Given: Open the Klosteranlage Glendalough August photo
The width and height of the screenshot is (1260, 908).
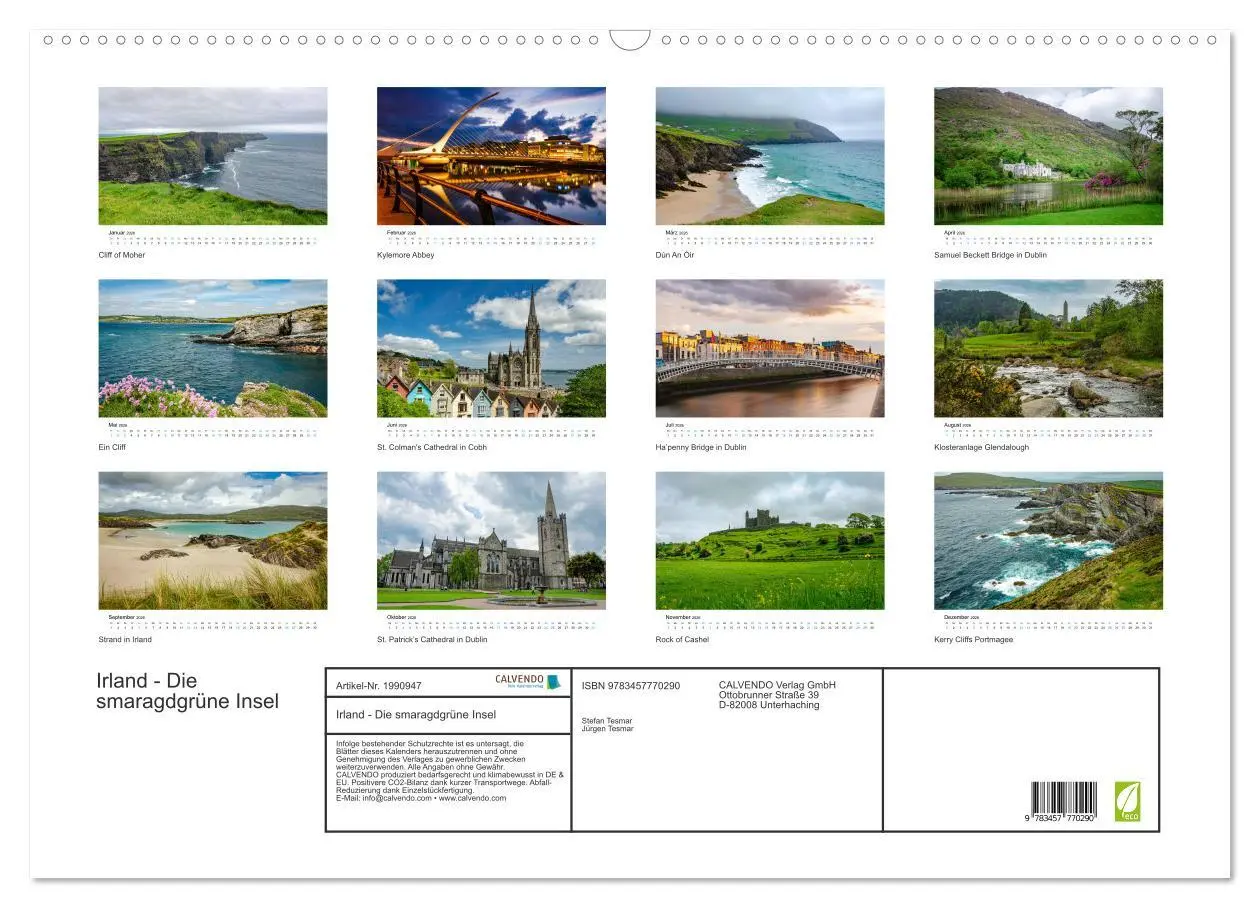Looking at the screenshot, I should click(1047, 347).
